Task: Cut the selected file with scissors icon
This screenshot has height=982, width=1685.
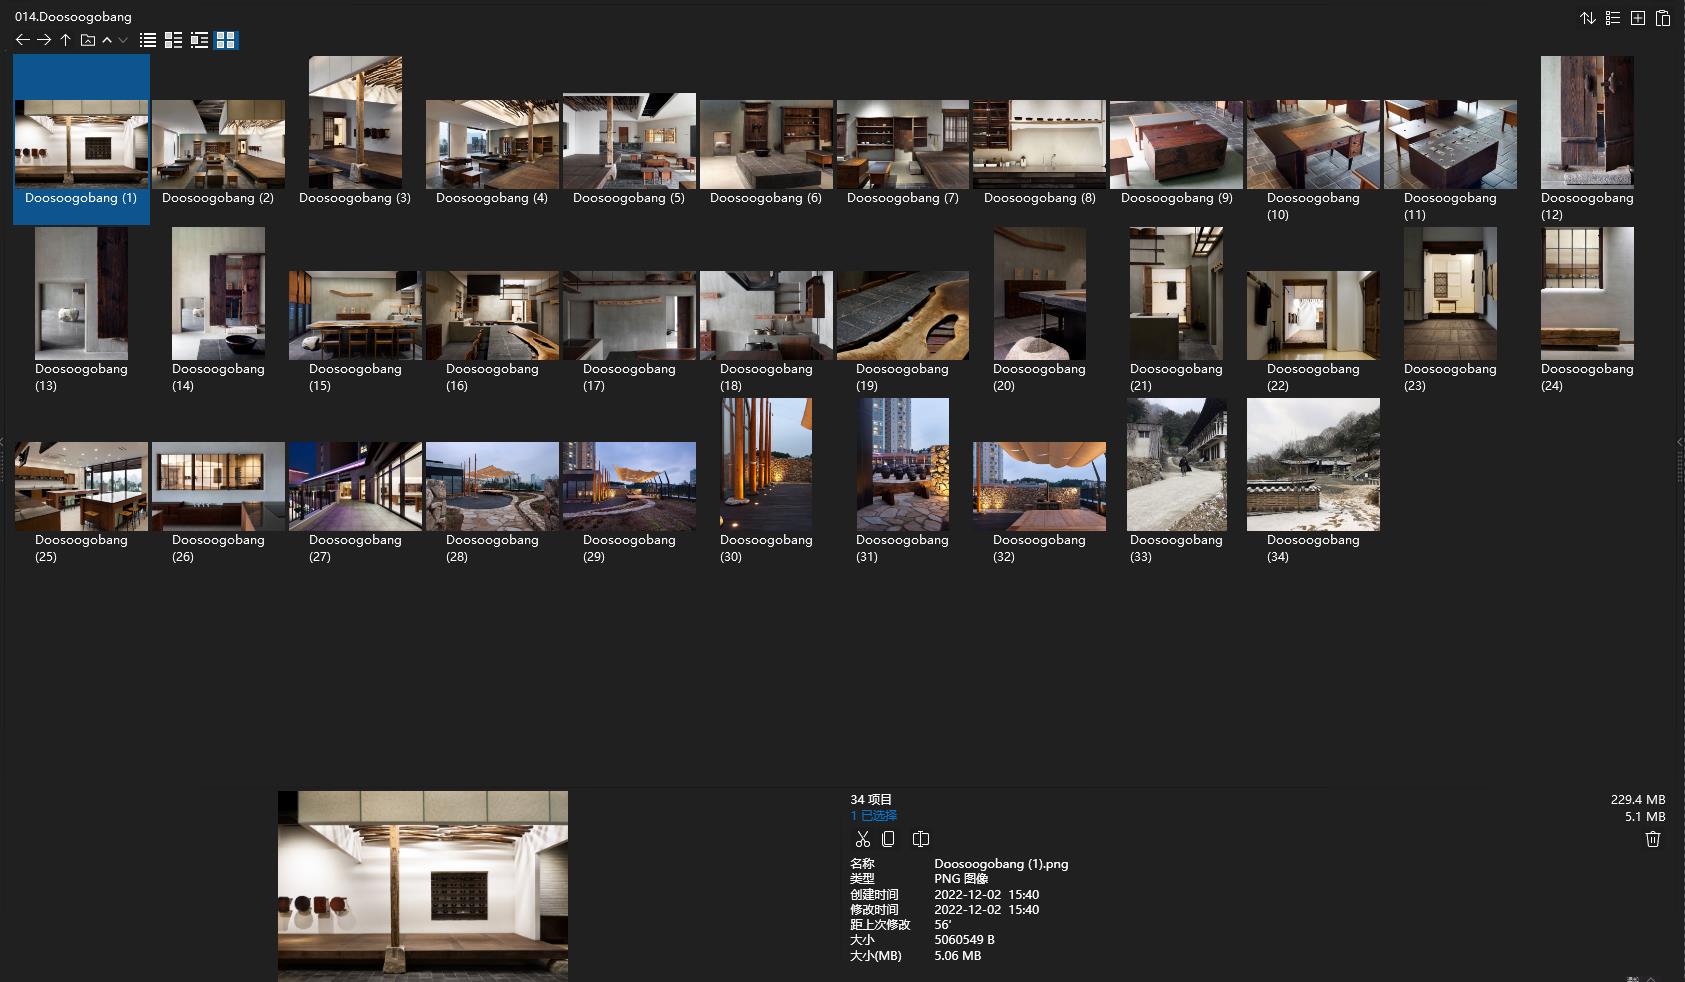Action: (862, 839)
